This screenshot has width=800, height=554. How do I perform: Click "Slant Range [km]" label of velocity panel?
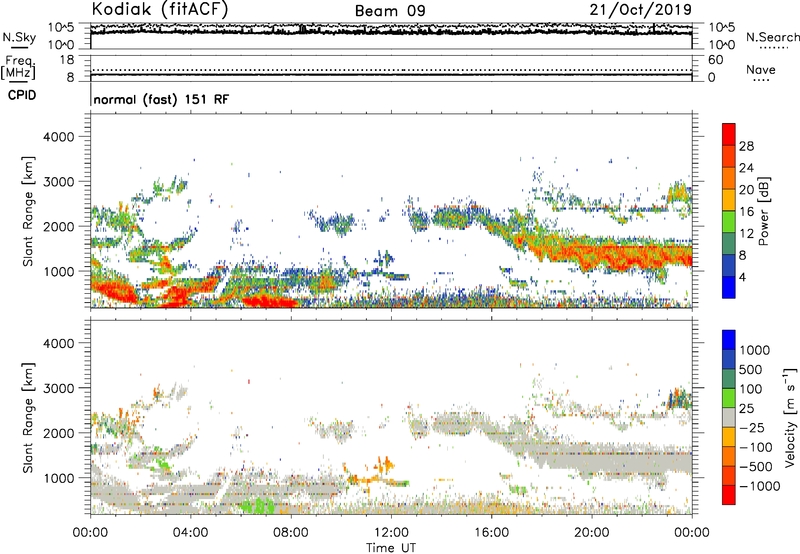pos(28,417)
